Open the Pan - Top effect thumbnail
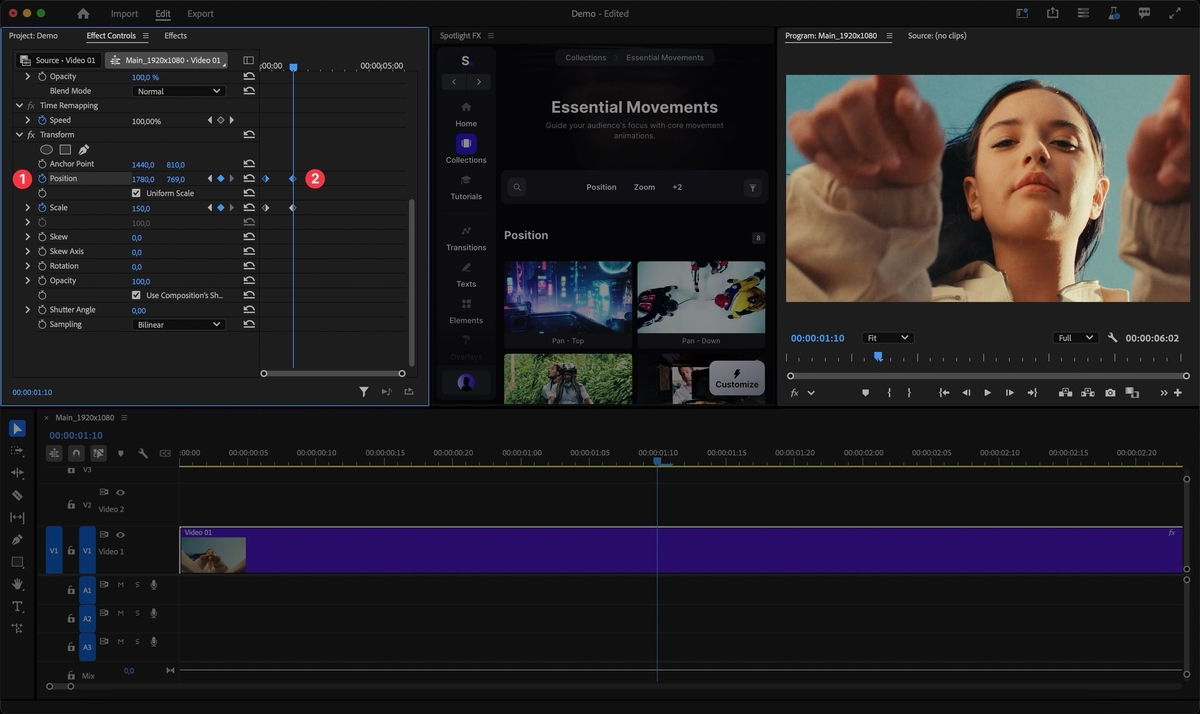The width and height of the screenshot is (1200, 714). tap(568, 297)
